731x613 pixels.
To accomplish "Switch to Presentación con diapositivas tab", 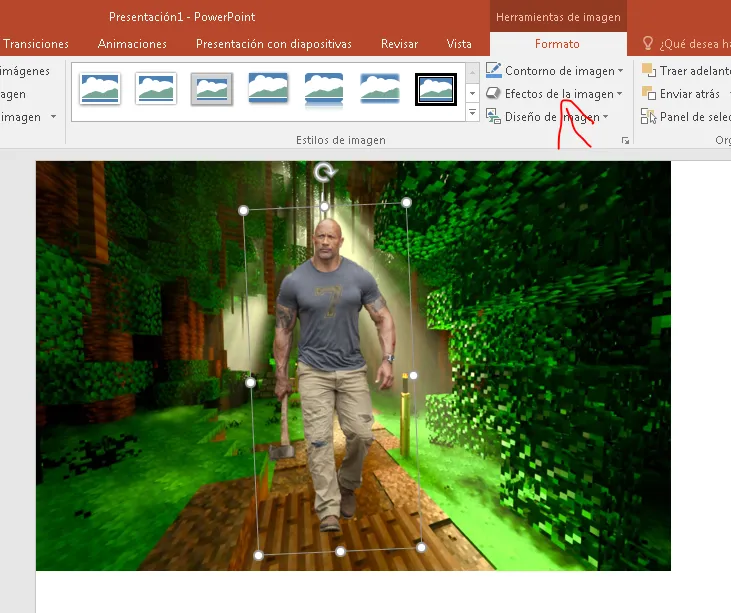I will tap(274, 44).
